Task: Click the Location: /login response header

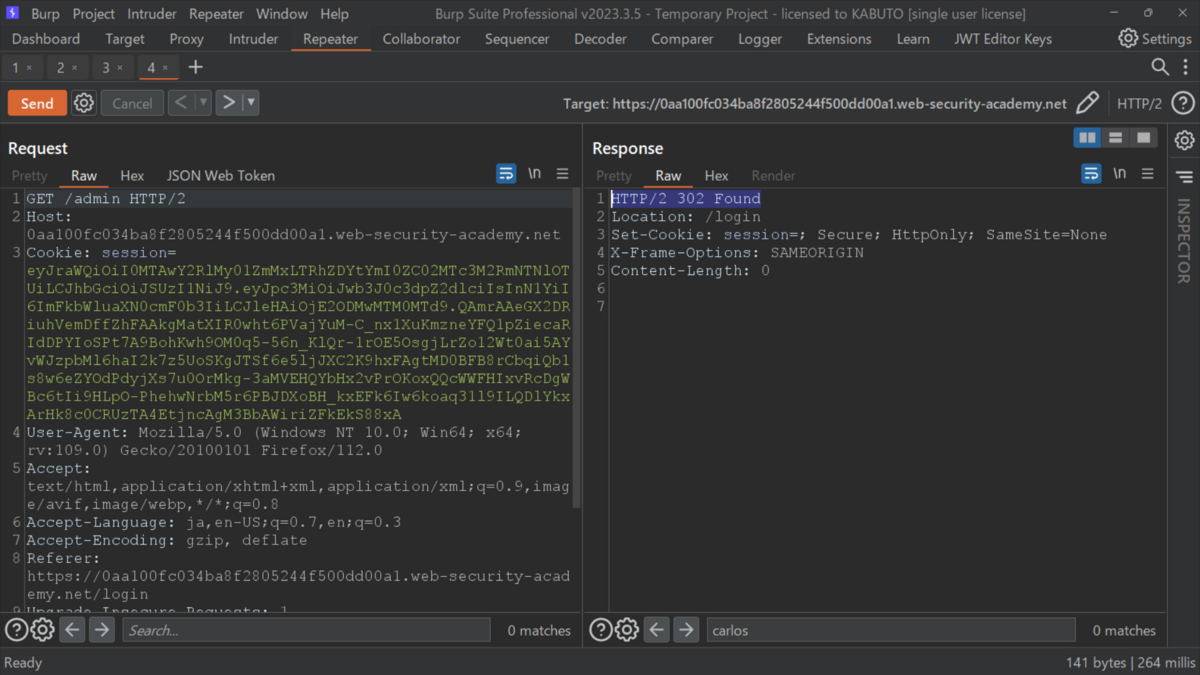Action: coord(686,217)
